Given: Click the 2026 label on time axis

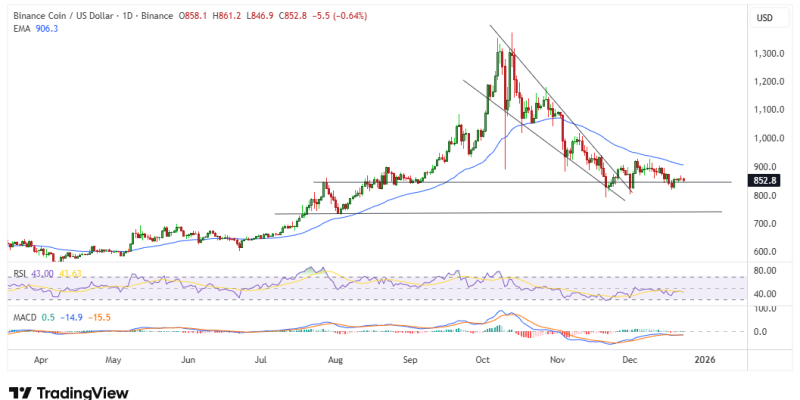Looking at the screenshot, I should click(707, 358).
